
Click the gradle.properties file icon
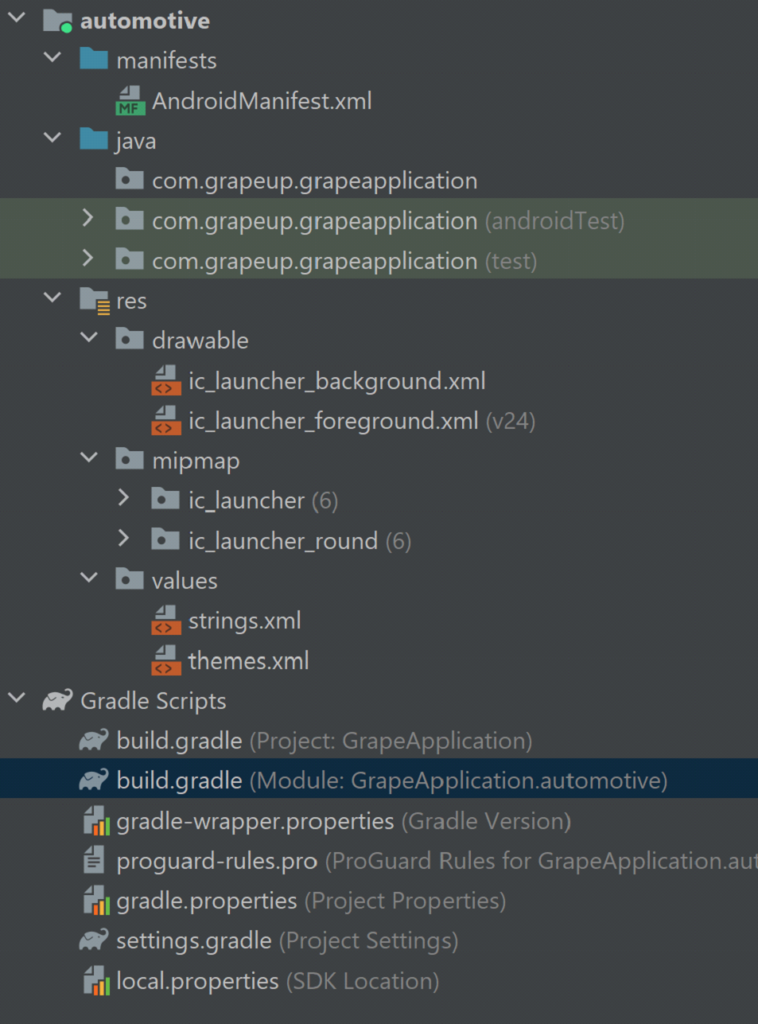(x=96, y=900)
